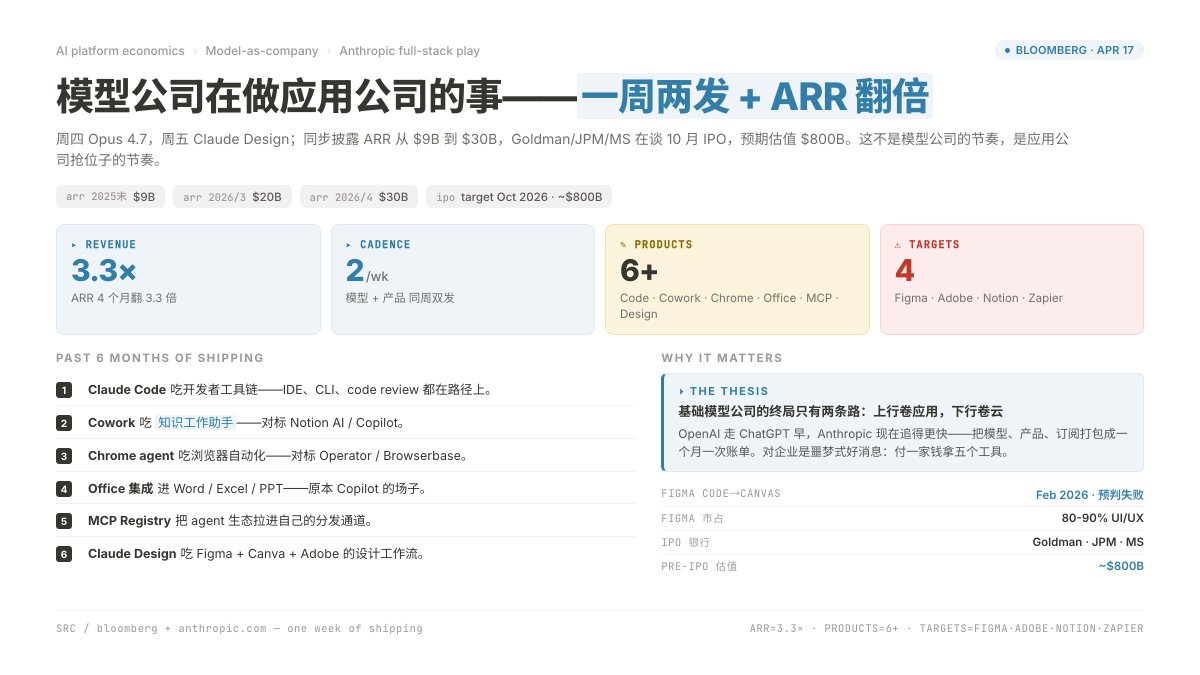Screen dimensions: 1200x675
Task: Click number badge 1 beside Claude Code
Action: click(64, 390)
